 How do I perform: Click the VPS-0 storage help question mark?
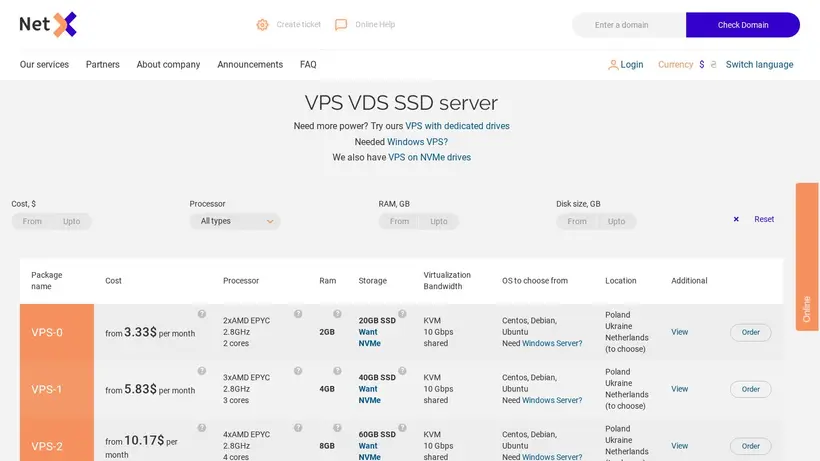tap(402, 314)
